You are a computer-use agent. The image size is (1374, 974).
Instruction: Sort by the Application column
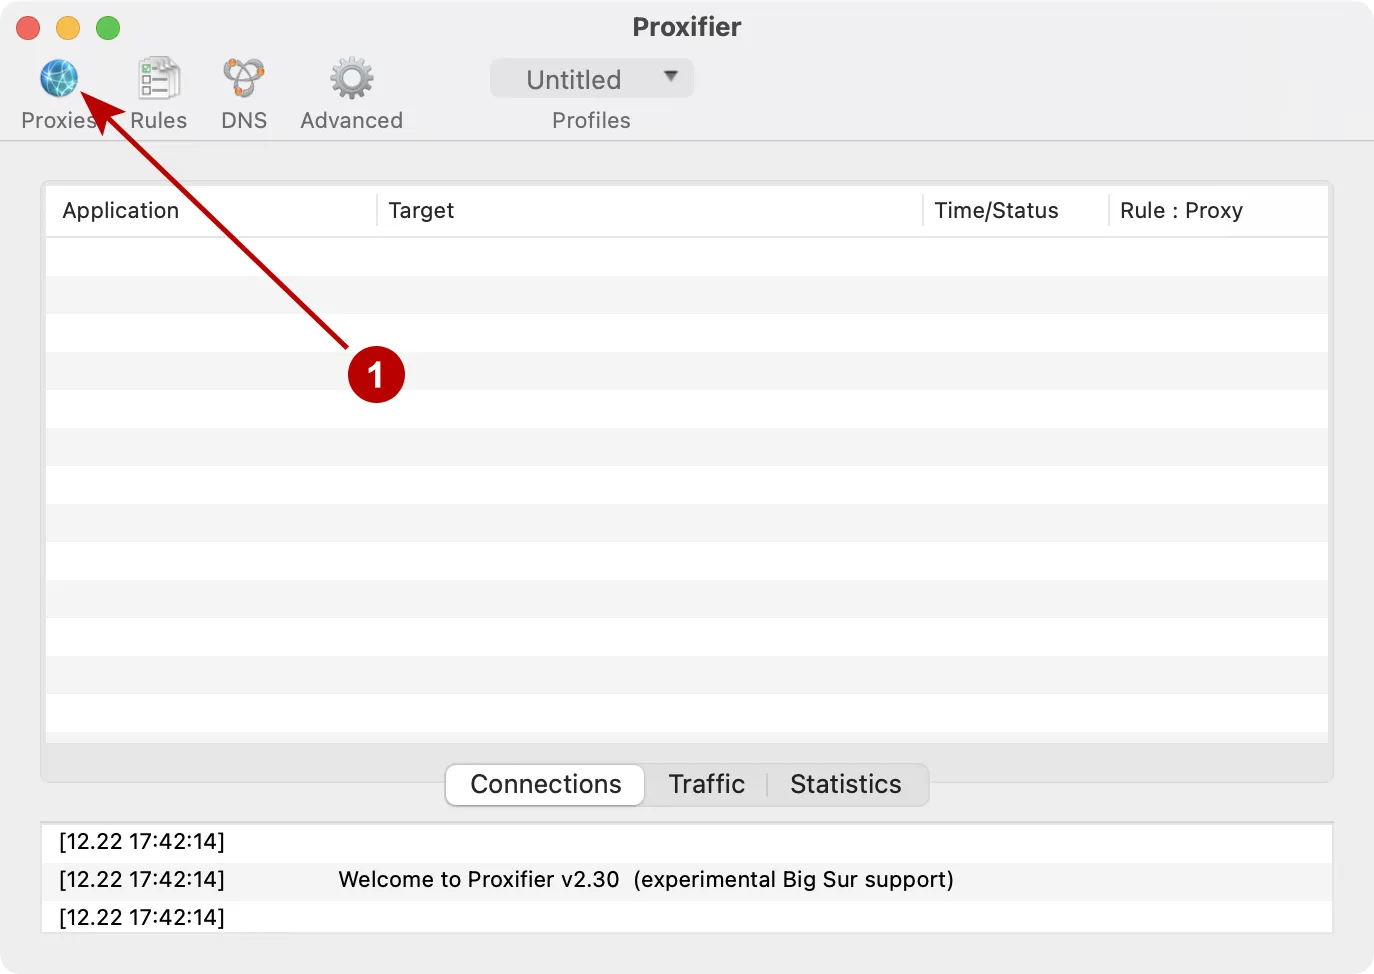click(x=120, y=210)
